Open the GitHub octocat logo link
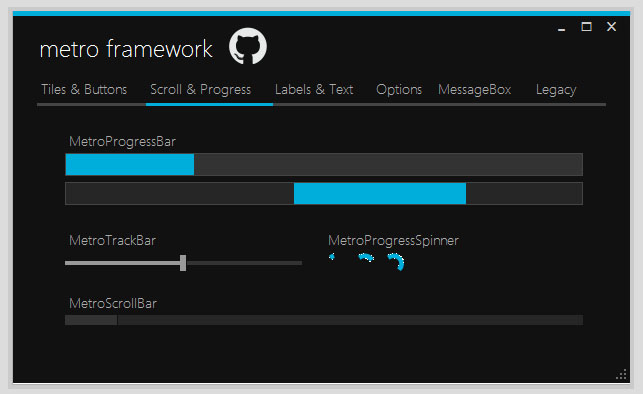Viewport: 643px width, 394px height. (248, 46)
